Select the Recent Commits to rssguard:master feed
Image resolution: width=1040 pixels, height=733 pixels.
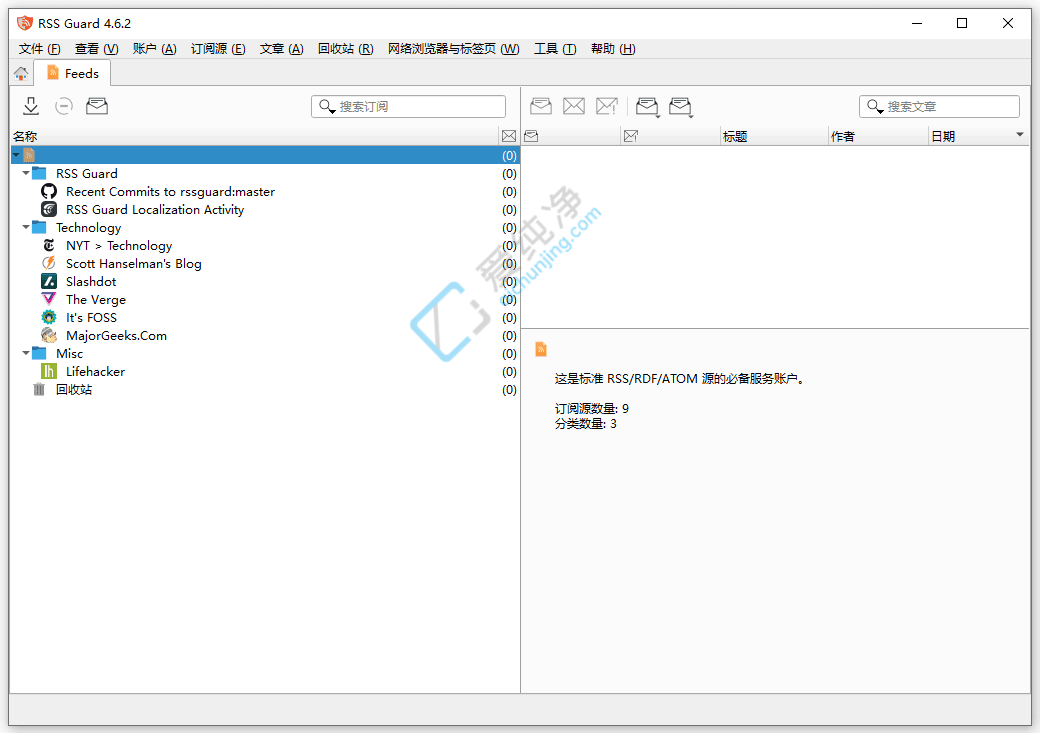tap(170, 192)
